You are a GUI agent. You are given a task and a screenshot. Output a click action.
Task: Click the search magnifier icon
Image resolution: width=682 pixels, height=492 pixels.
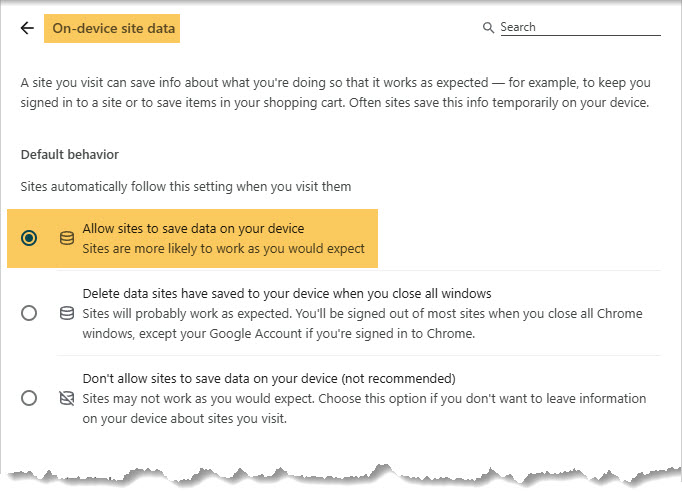coord(488,28)
